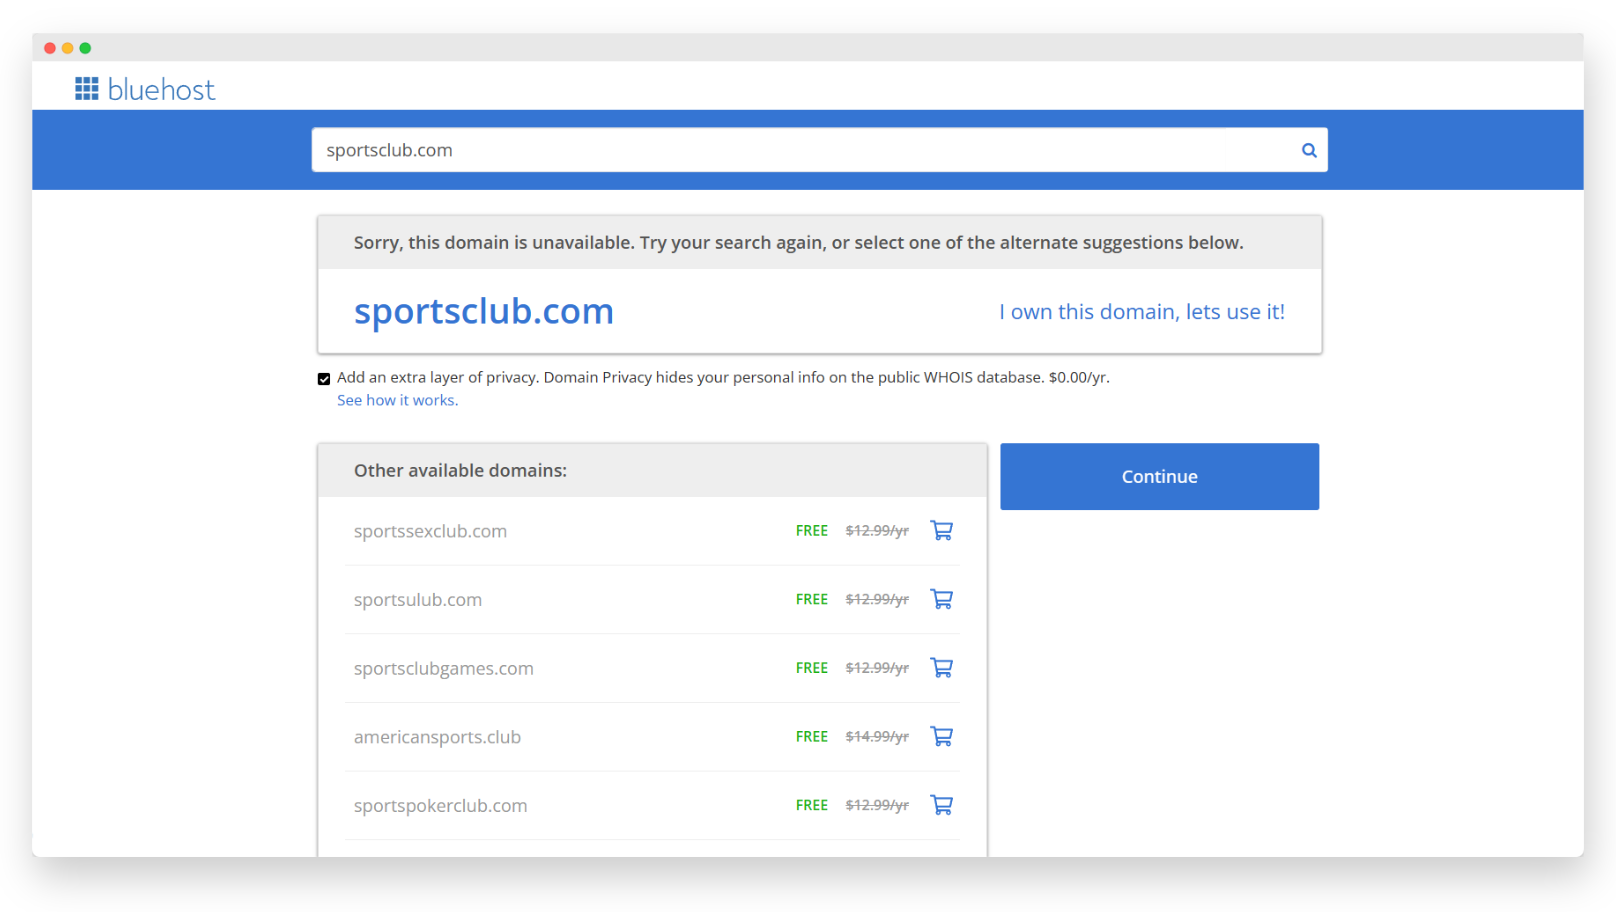Image resolution: width=1616 pixels, height=912 pixels.
Task: Select the americansports.club domain name
Action: pyautogui.click(x=437, y=737)
